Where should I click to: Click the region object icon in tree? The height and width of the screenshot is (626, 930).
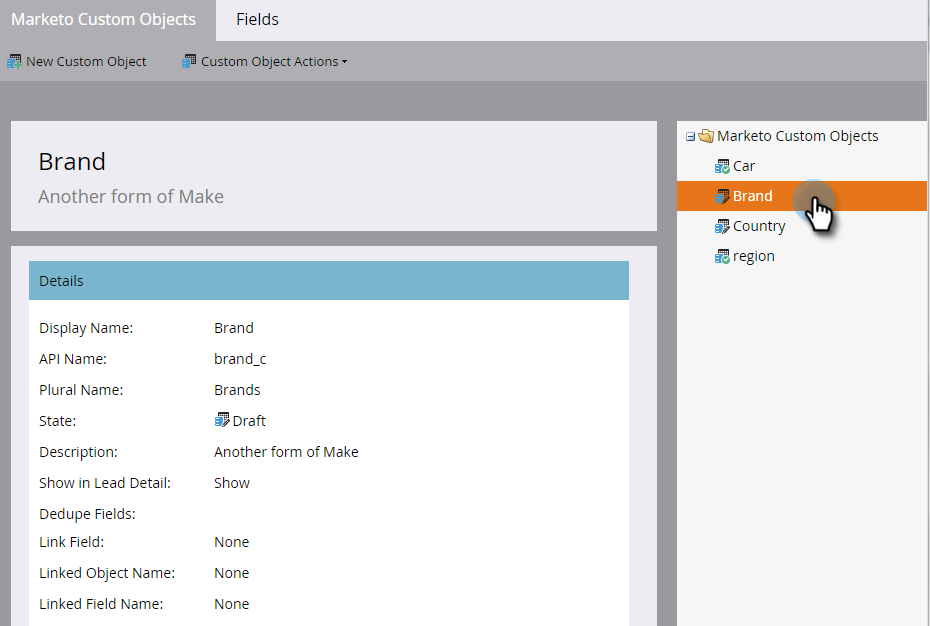pyautogui.click(x=722, y=256)
